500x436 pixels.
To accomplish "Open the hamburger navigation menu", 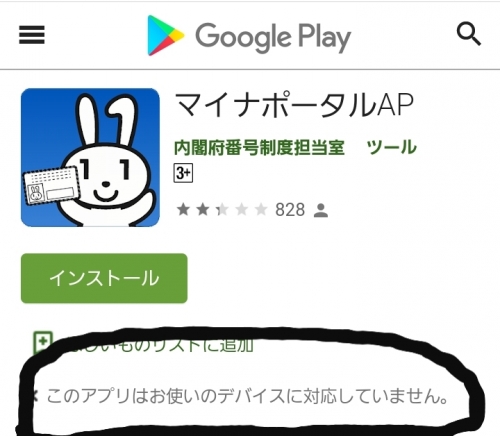I will pyautogui.click(x=32, y=35).
